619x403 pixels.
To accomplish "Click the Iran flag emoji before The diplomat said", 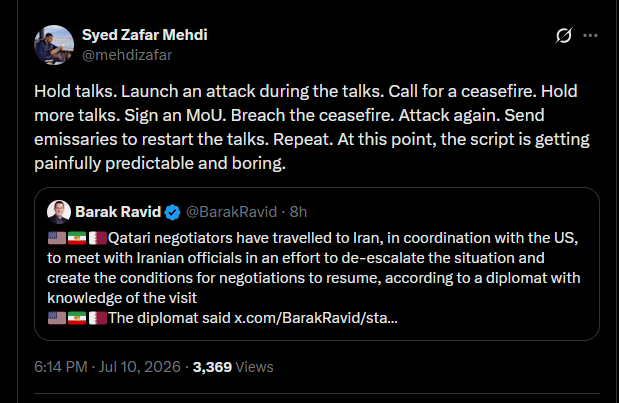I will (77, 318).
